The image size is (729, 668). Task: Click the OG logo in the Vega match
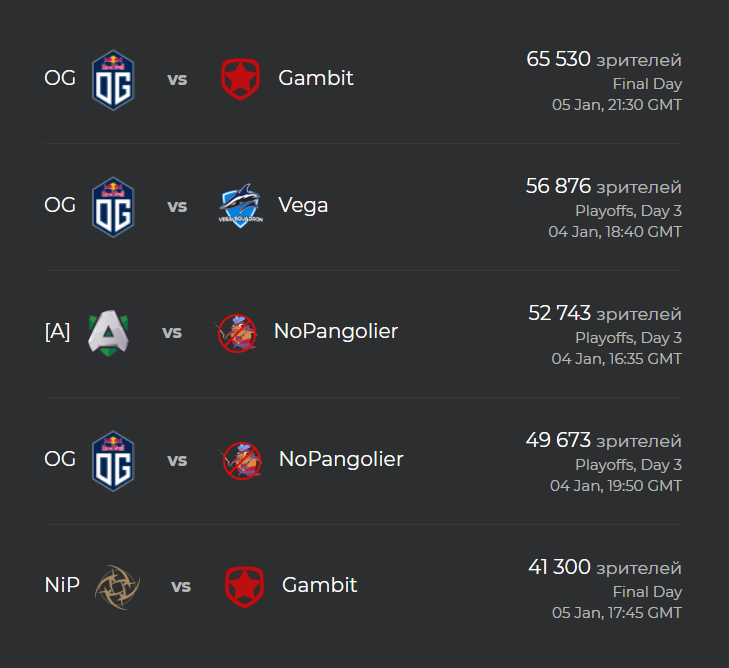113,207
